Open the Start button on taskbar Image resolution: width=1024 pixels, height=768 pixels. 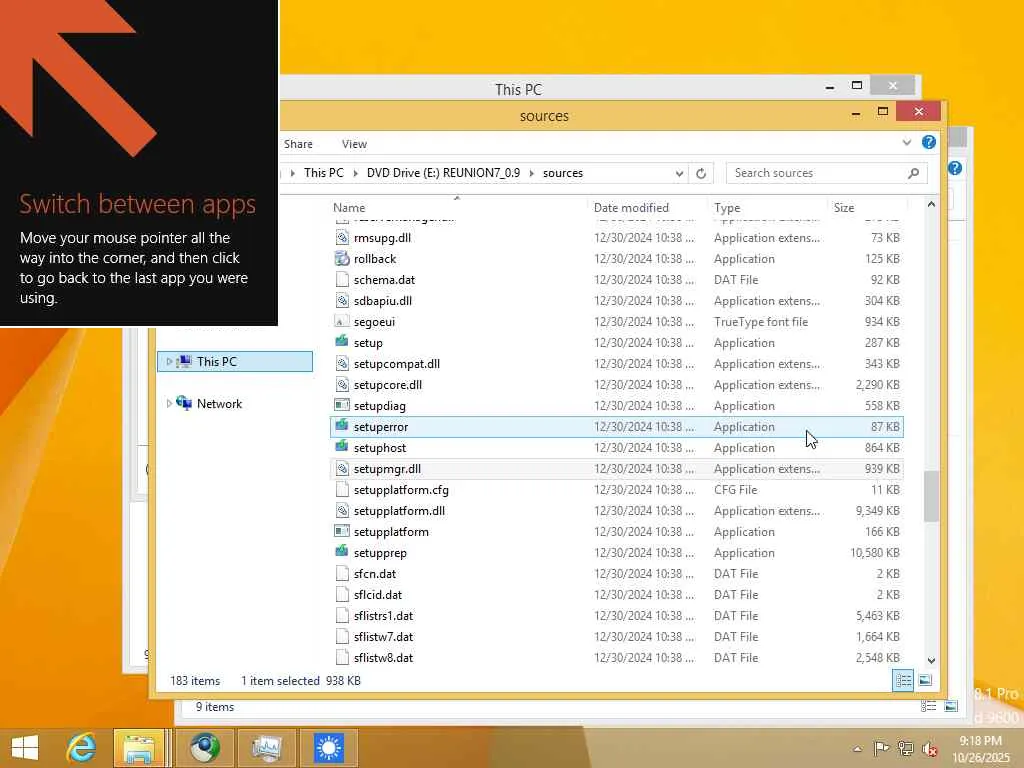click(x=25, y=748)
